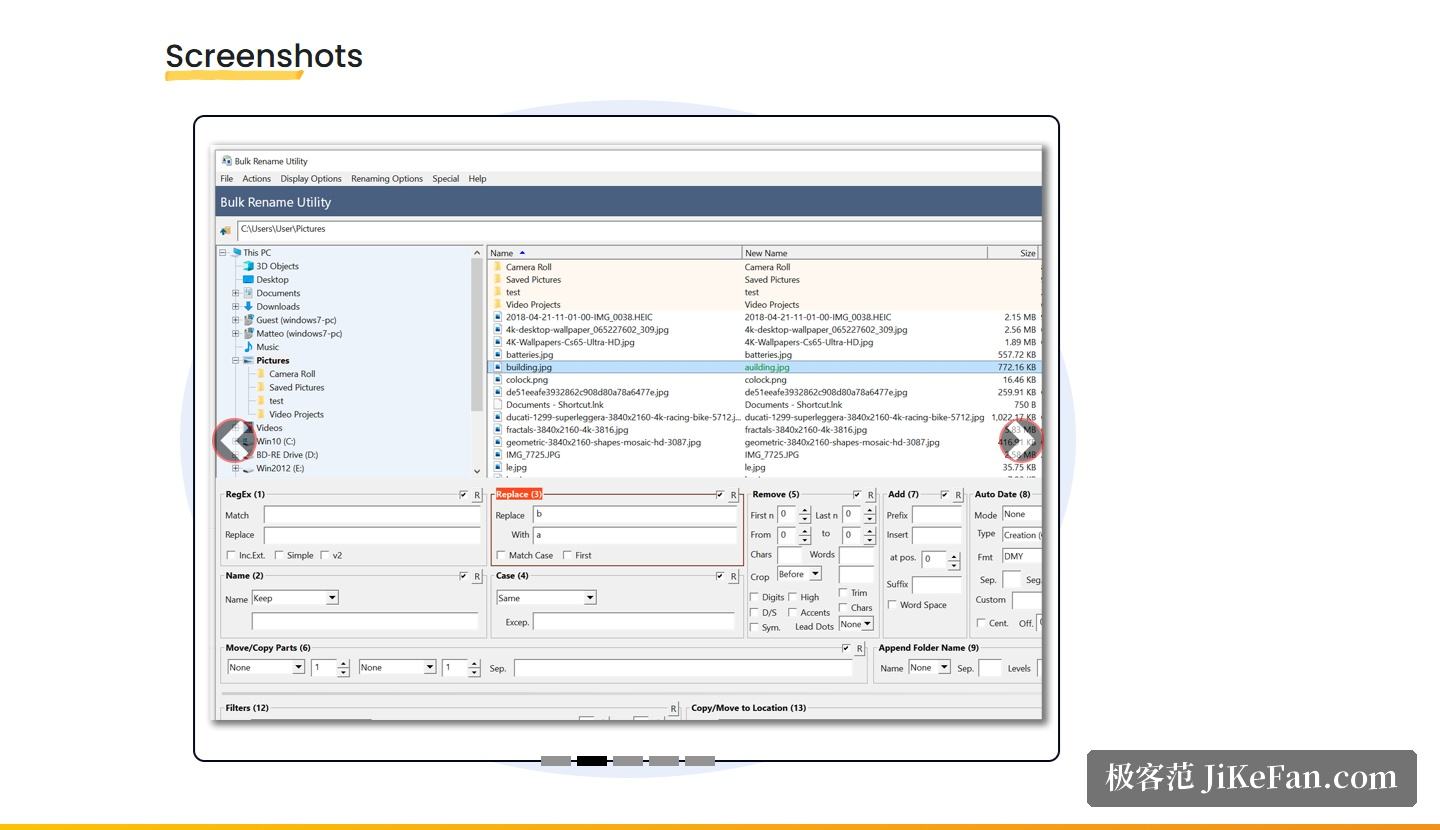Click the R reset button for Move/Copy Parts (6)
This screenshot has width=1440, height=830.
tap(860, 649)
